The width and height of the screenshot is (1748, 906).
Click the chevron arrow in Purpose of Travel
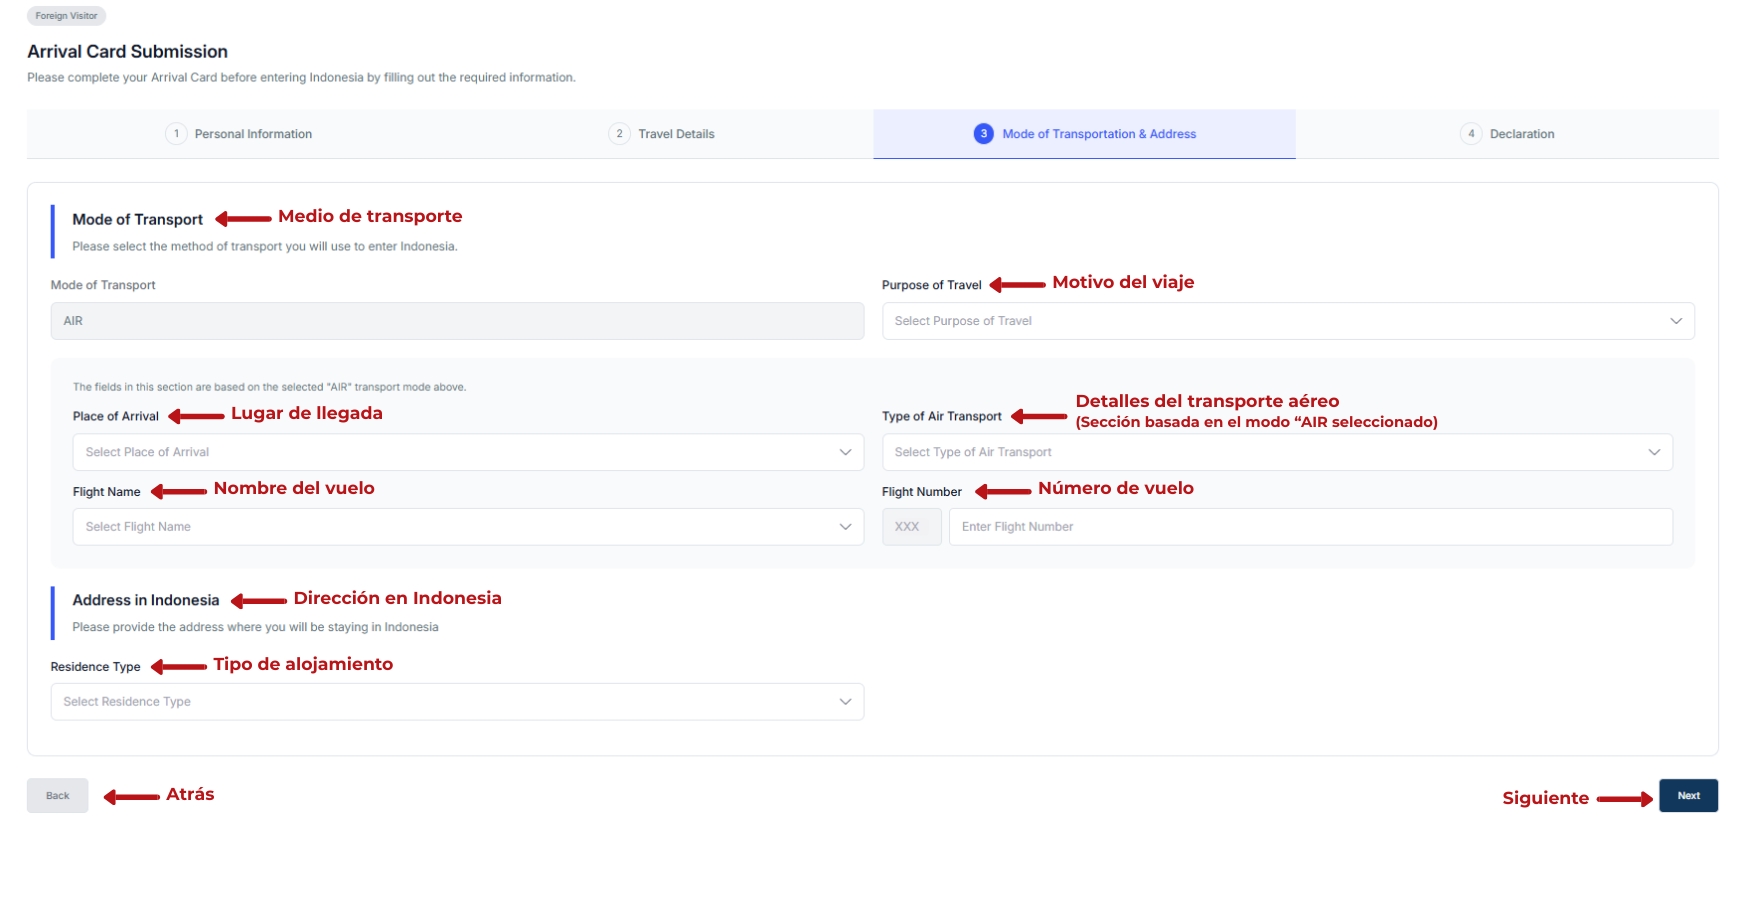[x=1676, y=321]
